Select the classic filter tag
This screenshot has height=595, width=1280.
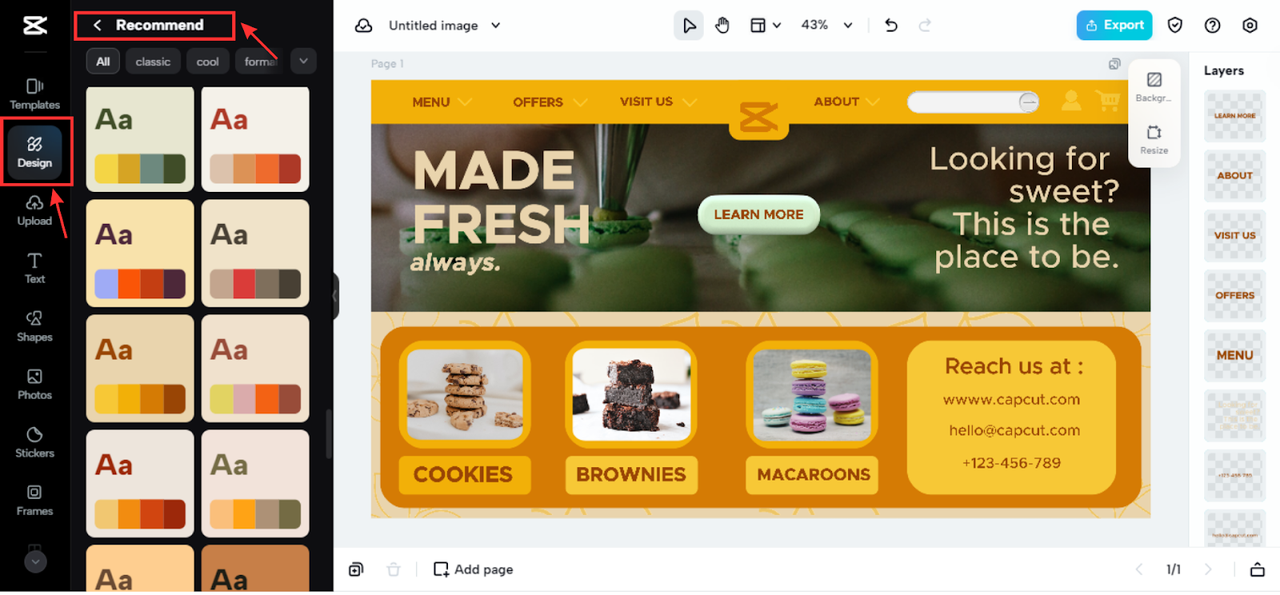(x=153, y=61)
